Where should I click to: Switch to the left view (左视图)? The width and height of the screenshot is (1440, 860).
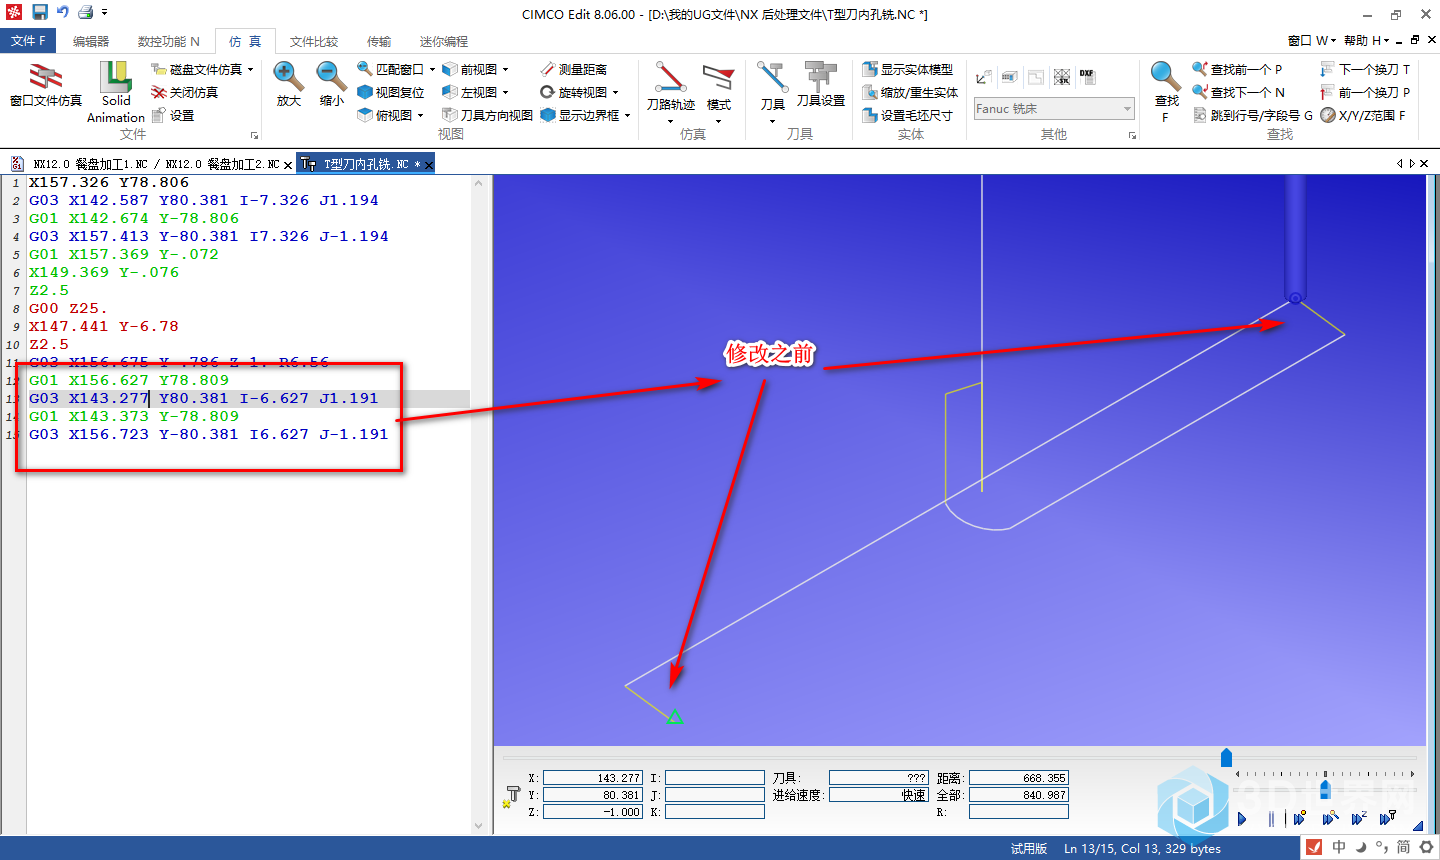[470, 92]
